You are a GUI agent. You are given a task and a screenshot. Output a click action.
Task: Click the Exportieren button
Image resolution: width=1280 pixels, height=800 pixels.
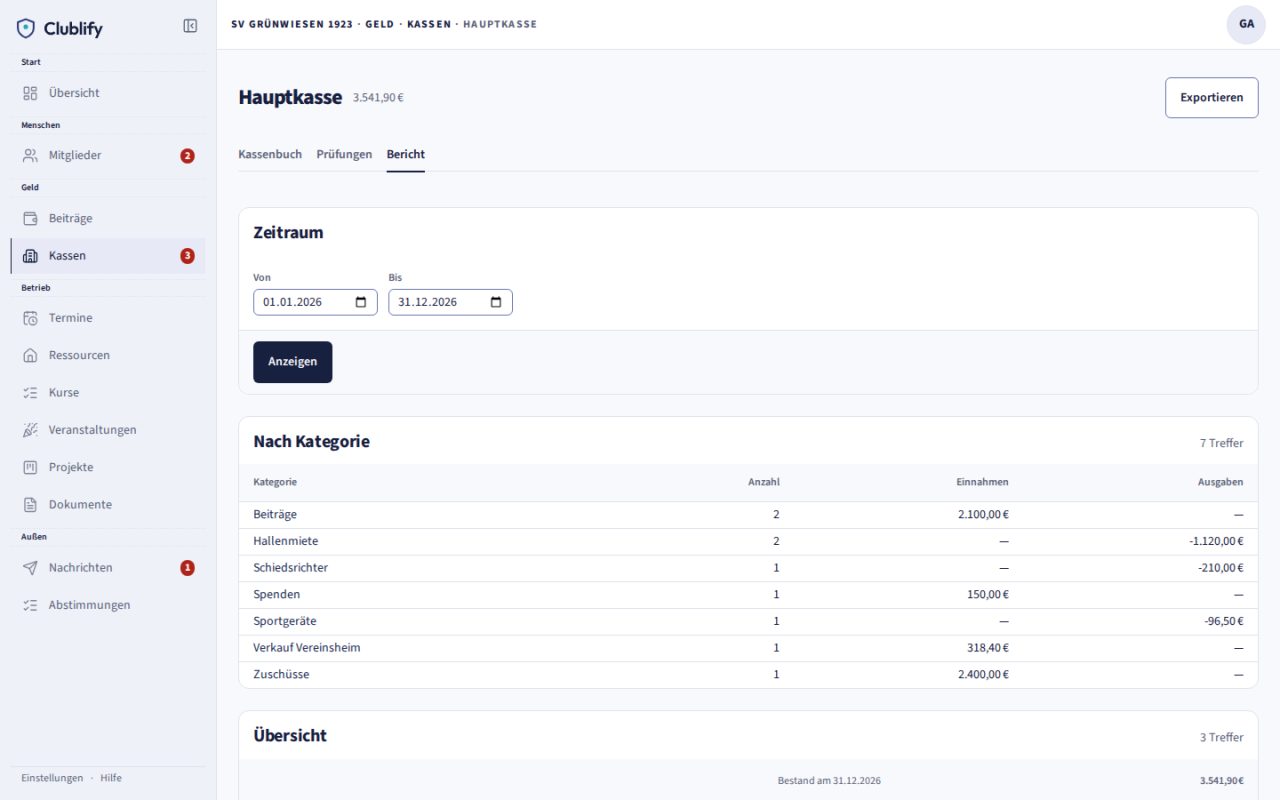pyautogui.click(x=1212, y=98)
